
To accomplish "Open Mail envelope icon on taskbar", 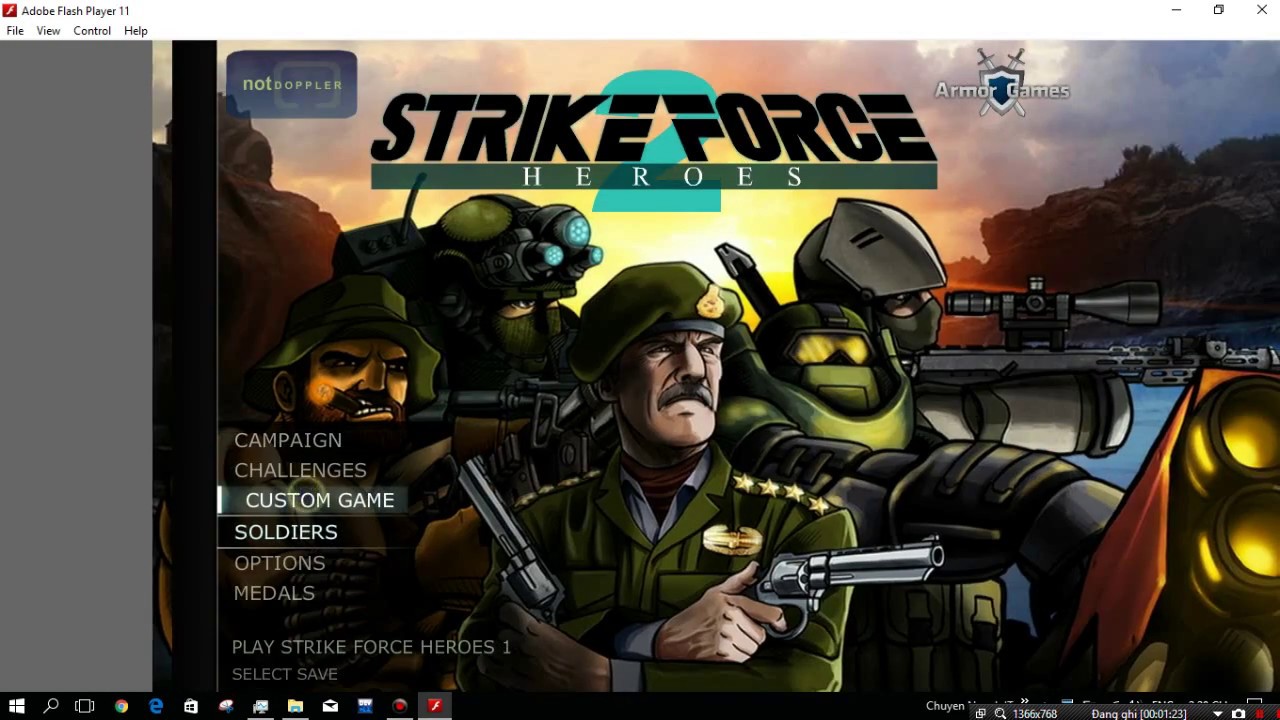I will tap(330, 706).
